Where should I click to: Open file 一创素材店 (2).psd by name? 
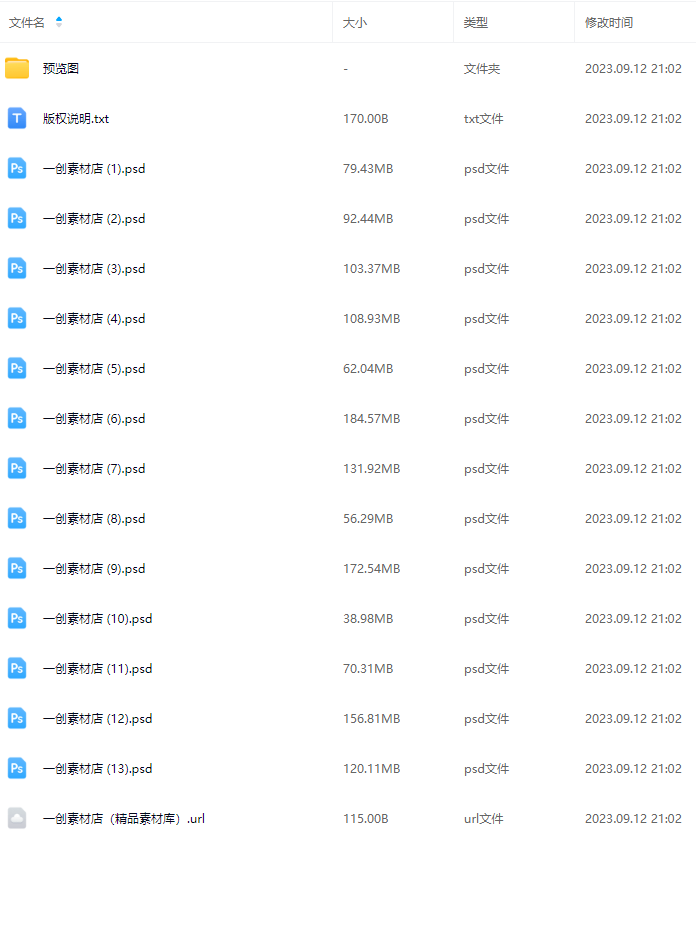[x=94, y=219]
